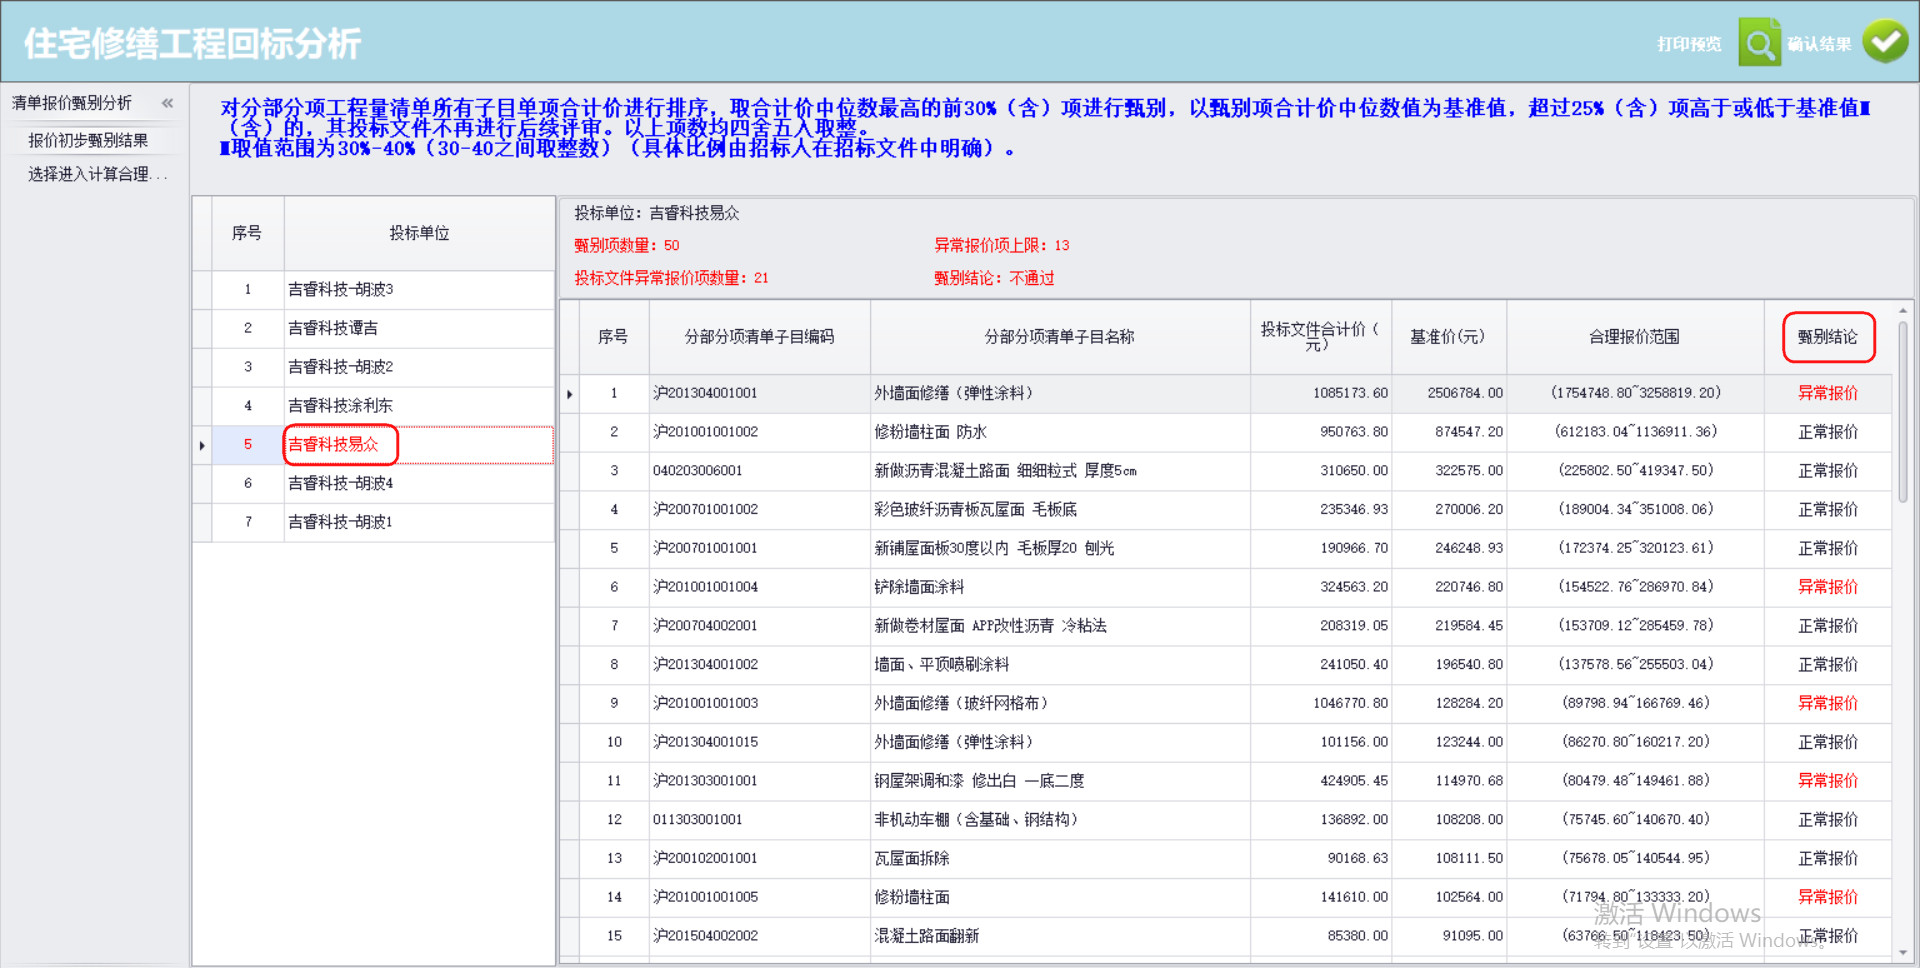Viewport: 1920px width, 968px height.
Task: Click 序号 column header in bidder list
Action: point(247,233)
